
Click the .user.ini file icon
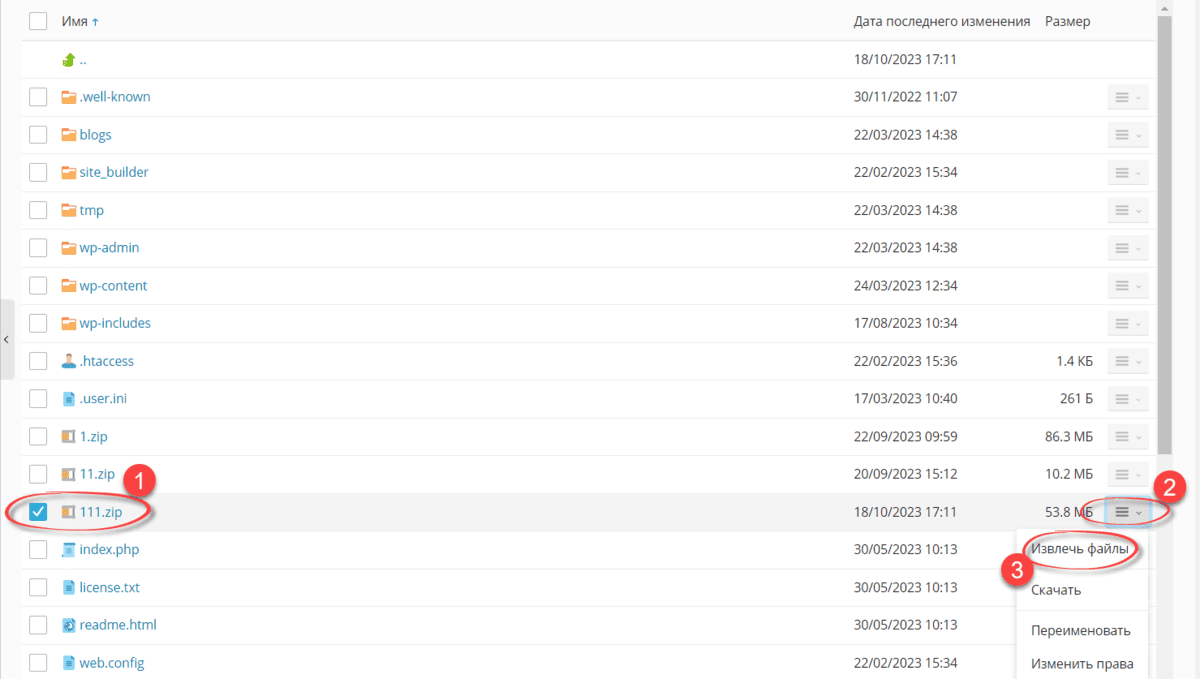click(x=68, y=399)
